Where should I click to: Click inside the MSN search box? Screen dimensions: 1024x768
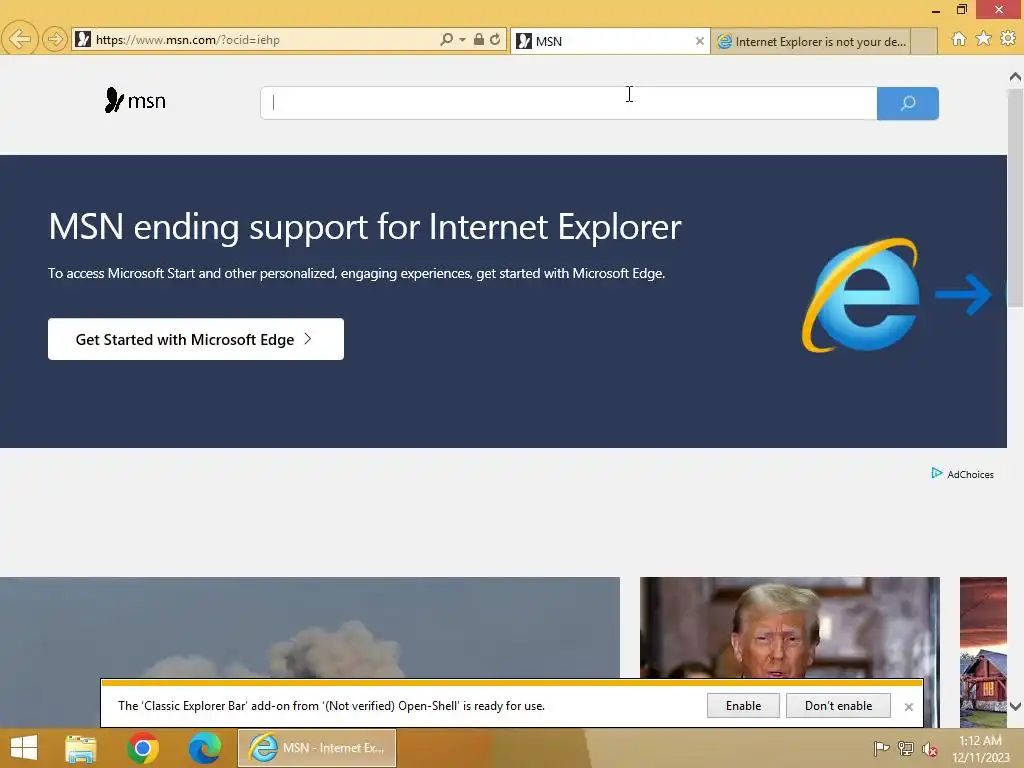[x=568, y=103]
